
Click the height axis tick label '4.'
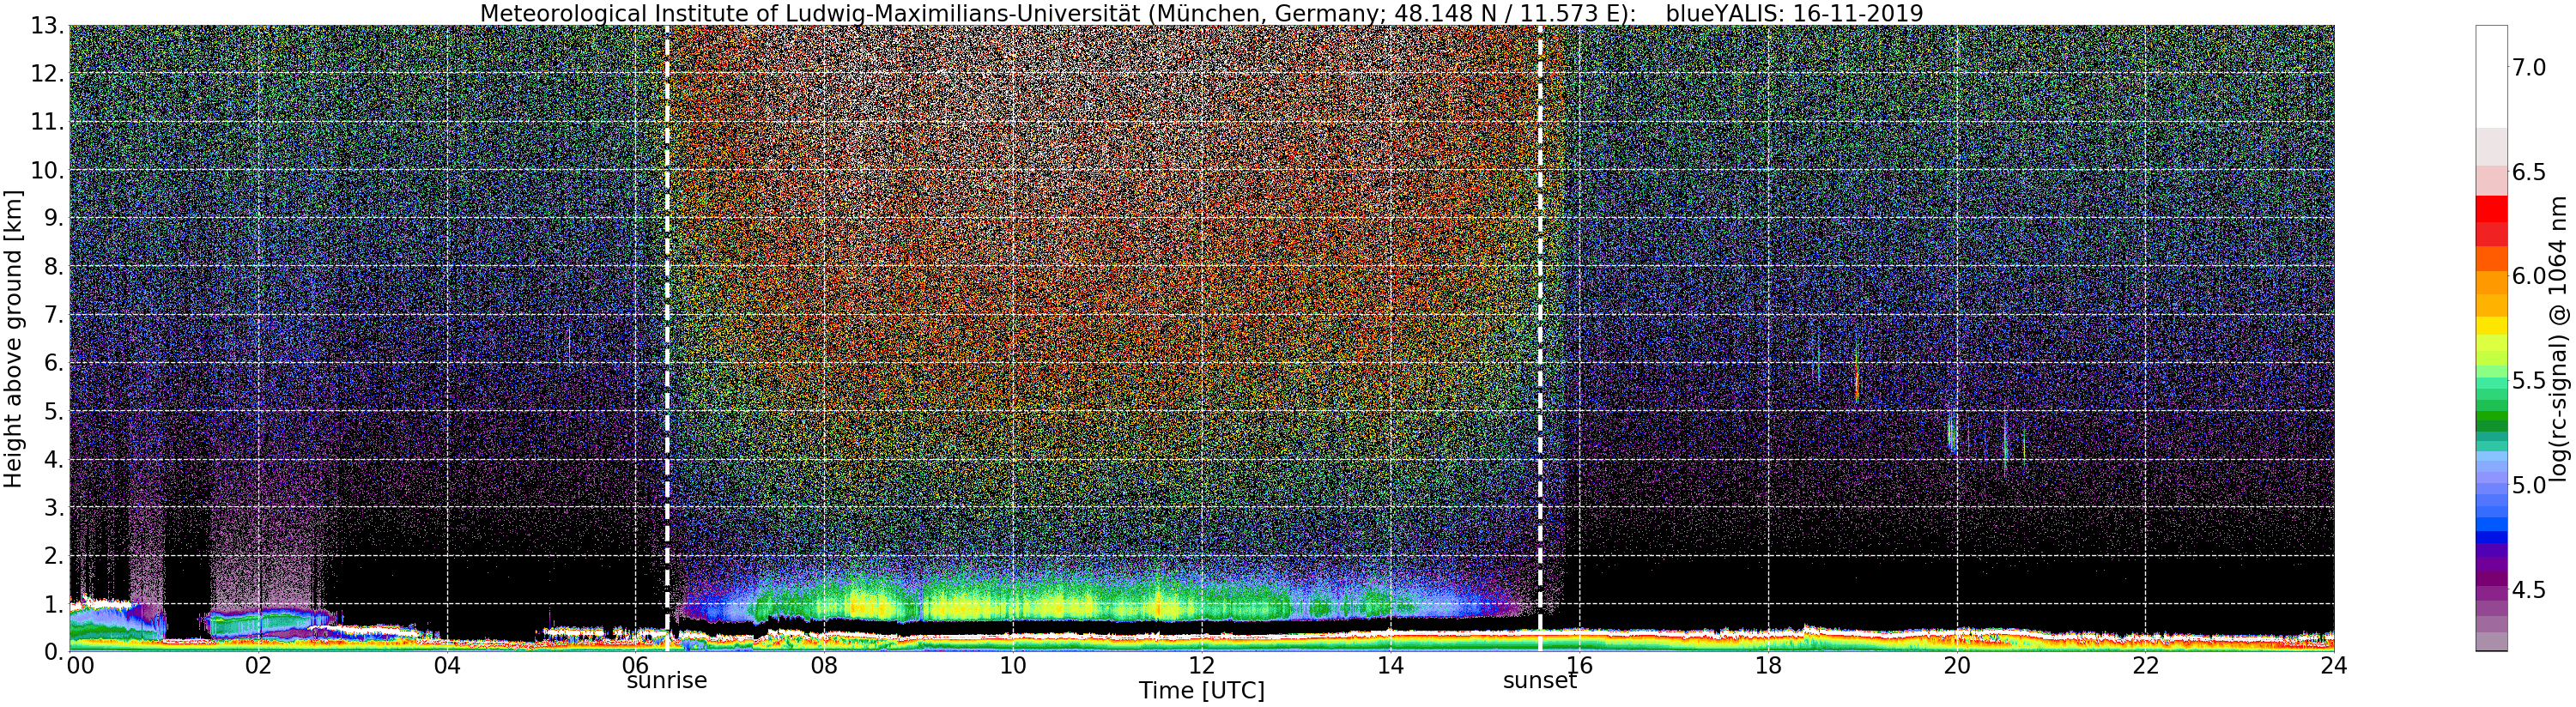coord(55,459)
